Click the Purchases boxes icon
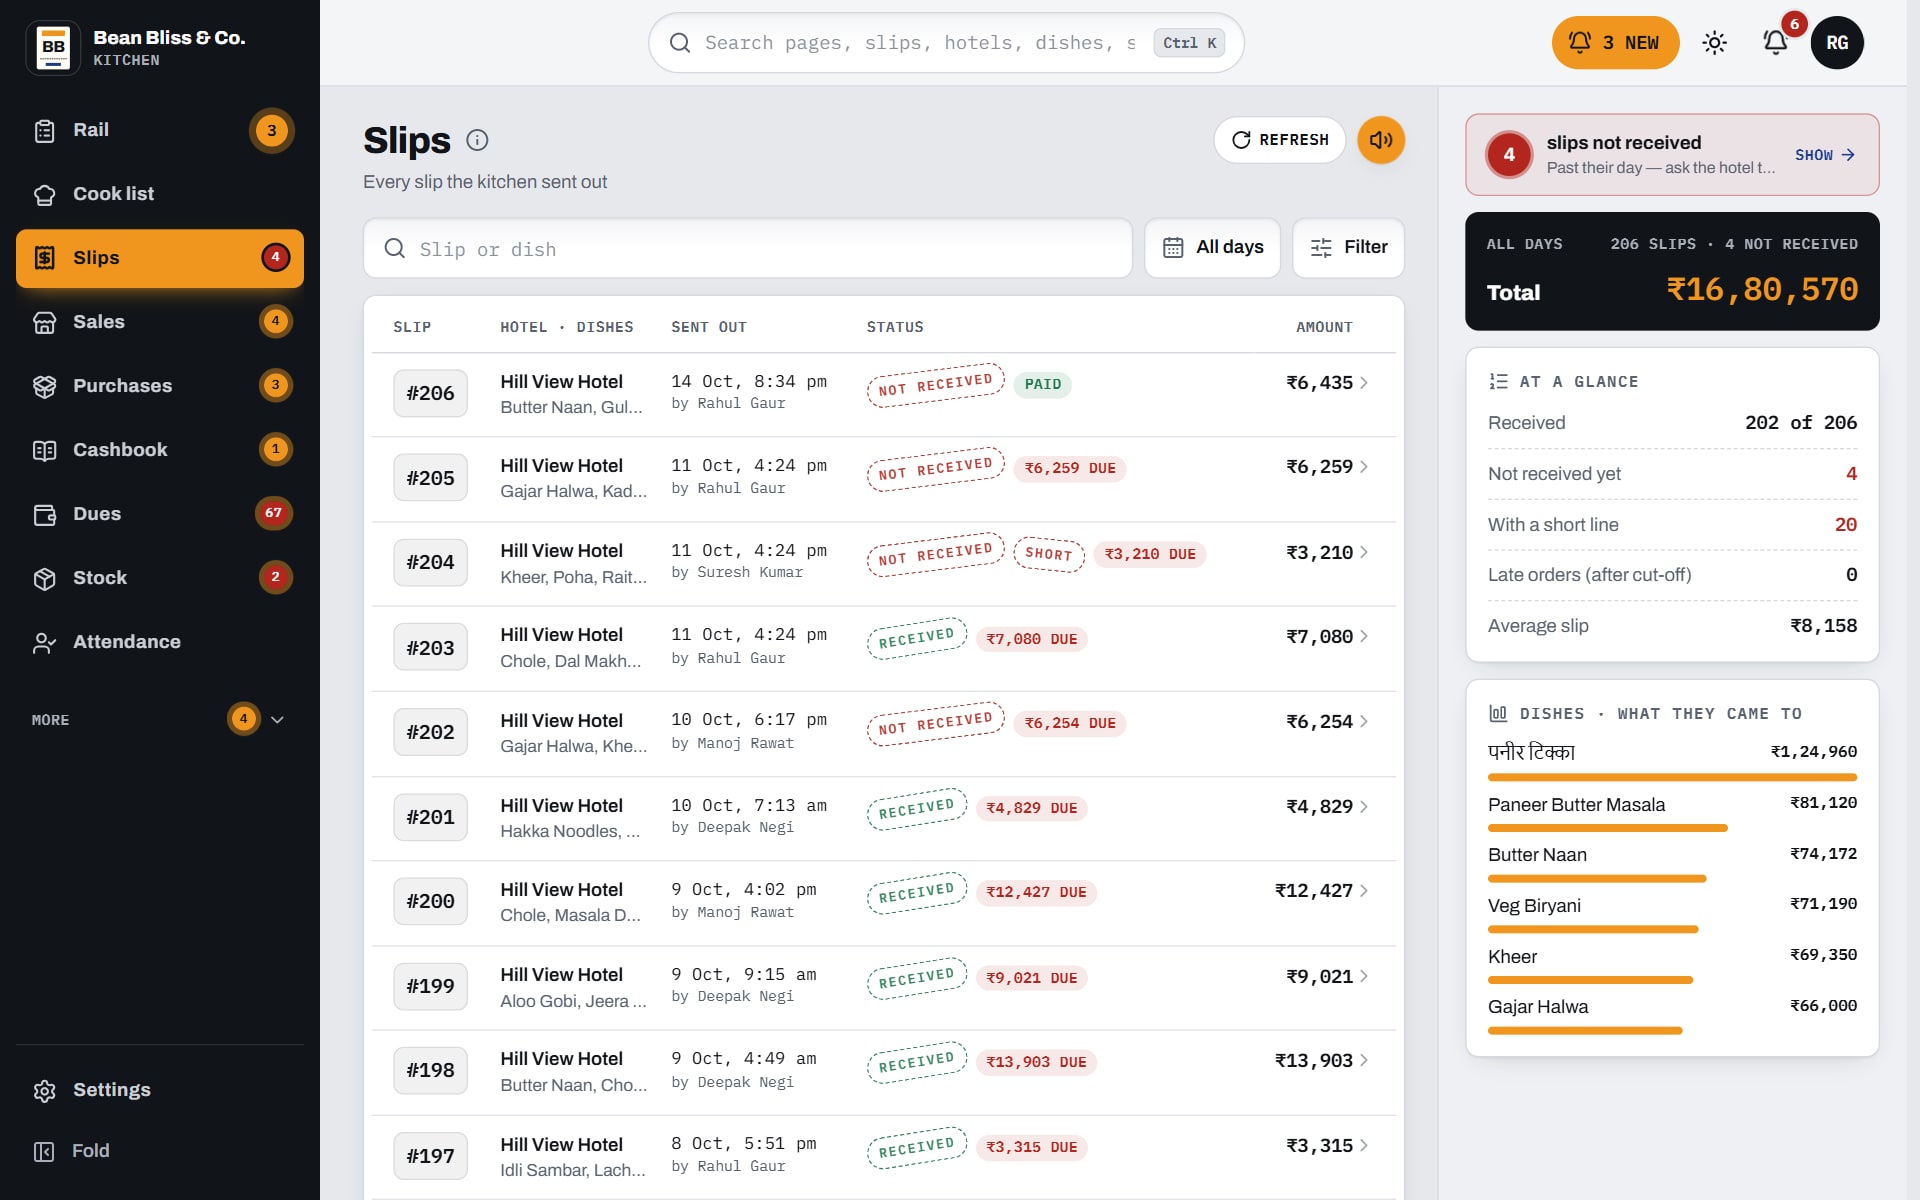 pyautogui.click(x=44, y=386)
